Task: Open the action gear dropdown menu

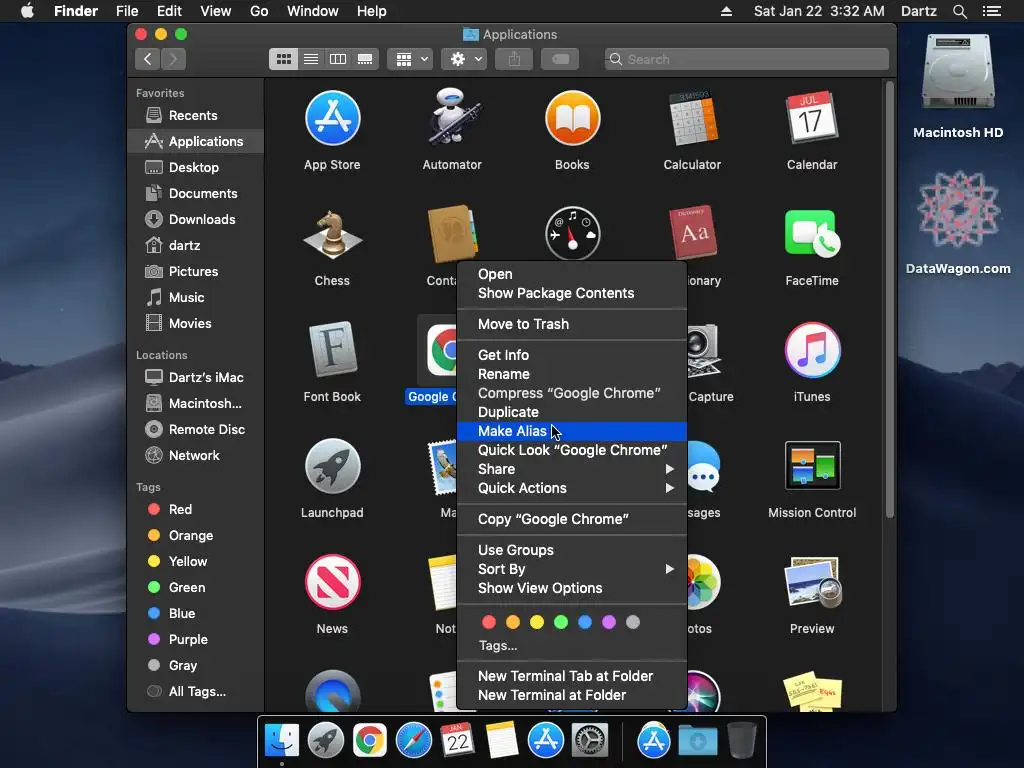Action: (x=464, y=59)
